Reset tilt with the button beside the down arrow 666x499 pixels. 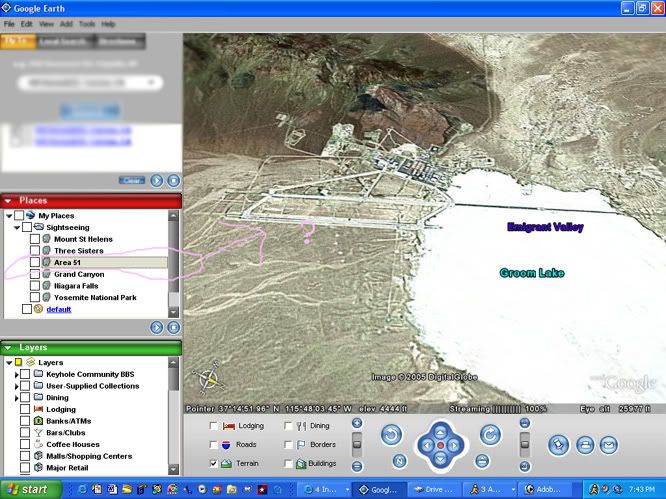482,461
